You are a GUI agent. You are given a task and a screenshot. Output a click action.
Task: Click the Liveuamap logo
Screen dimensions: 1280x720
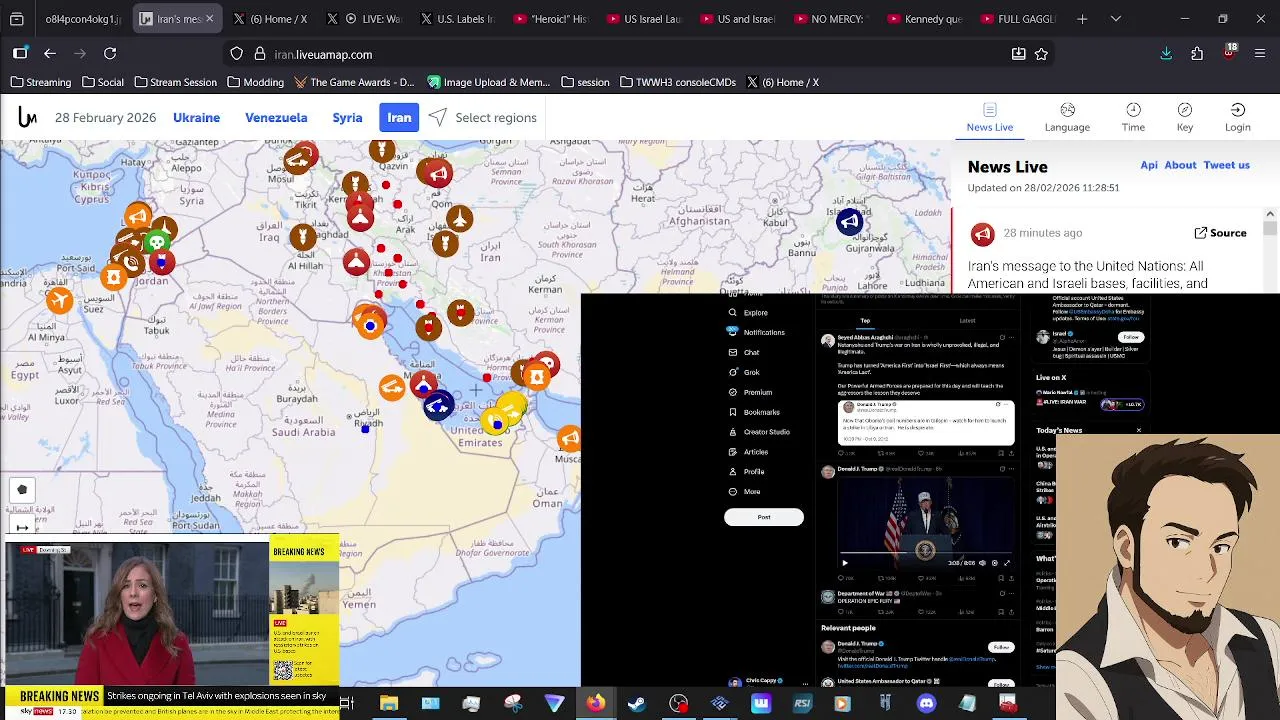click(x=27, y=118)
